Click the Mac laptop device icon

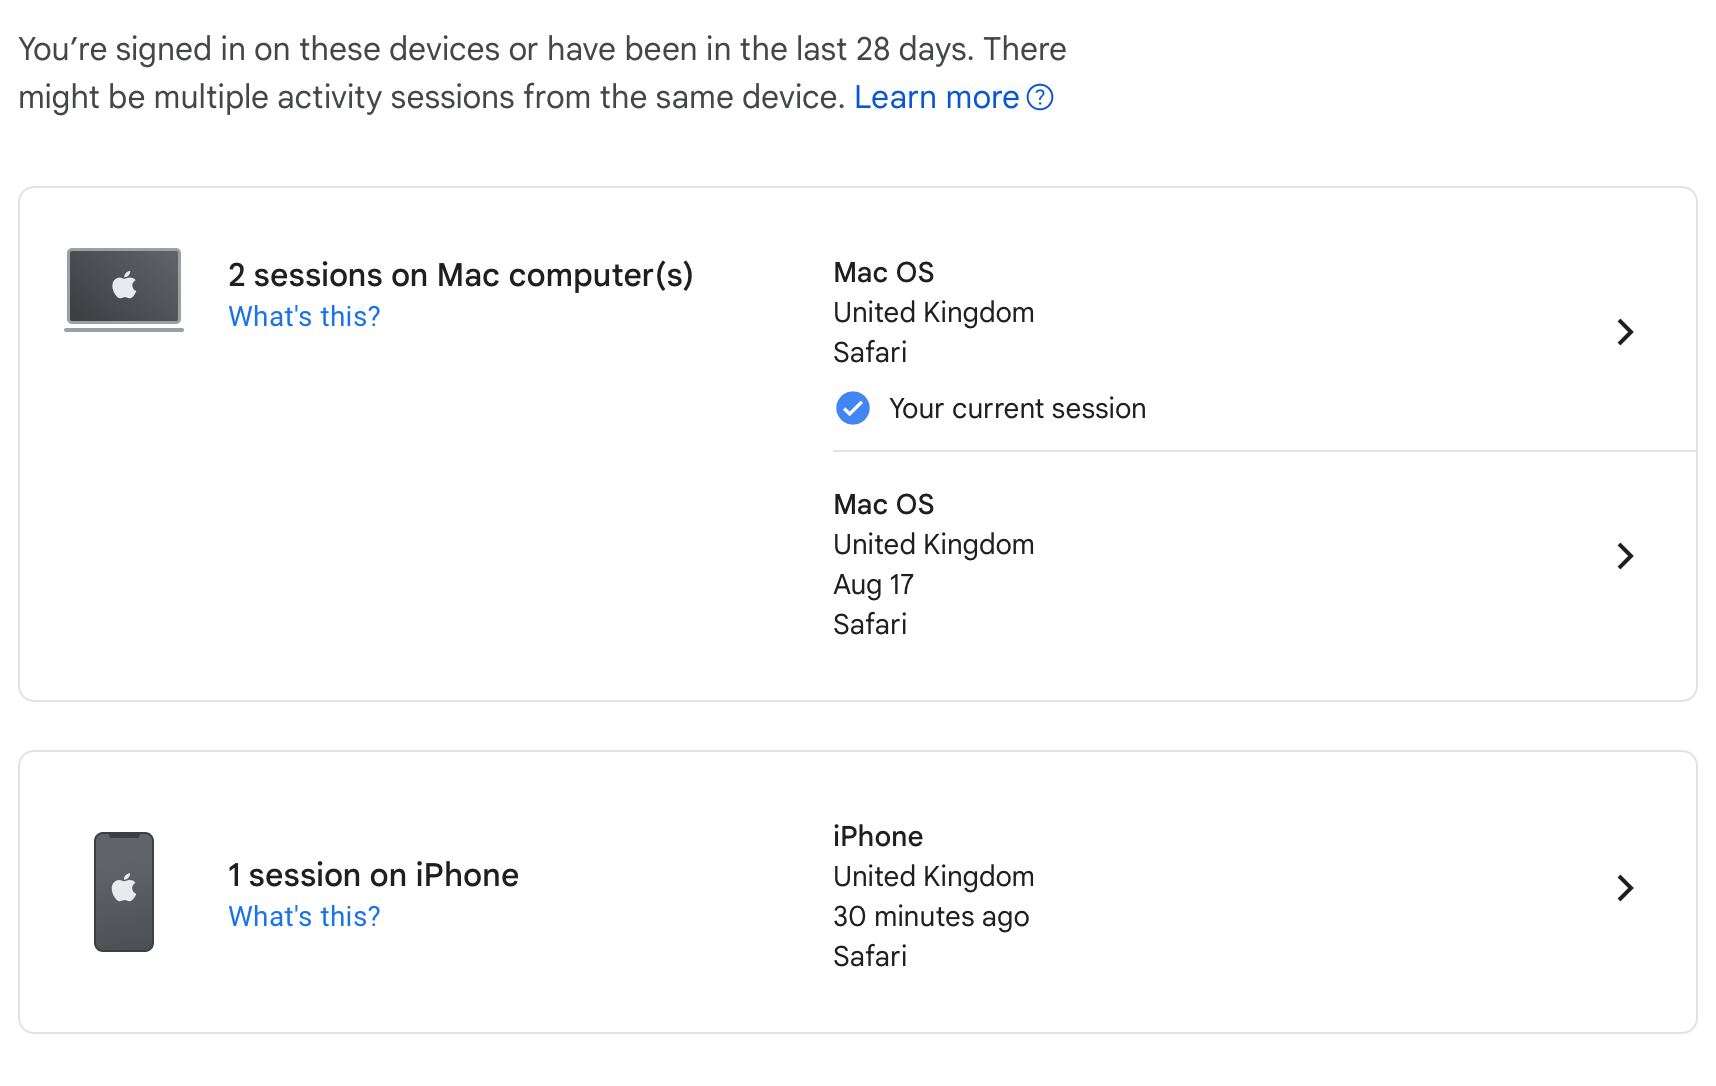(124, 289)
